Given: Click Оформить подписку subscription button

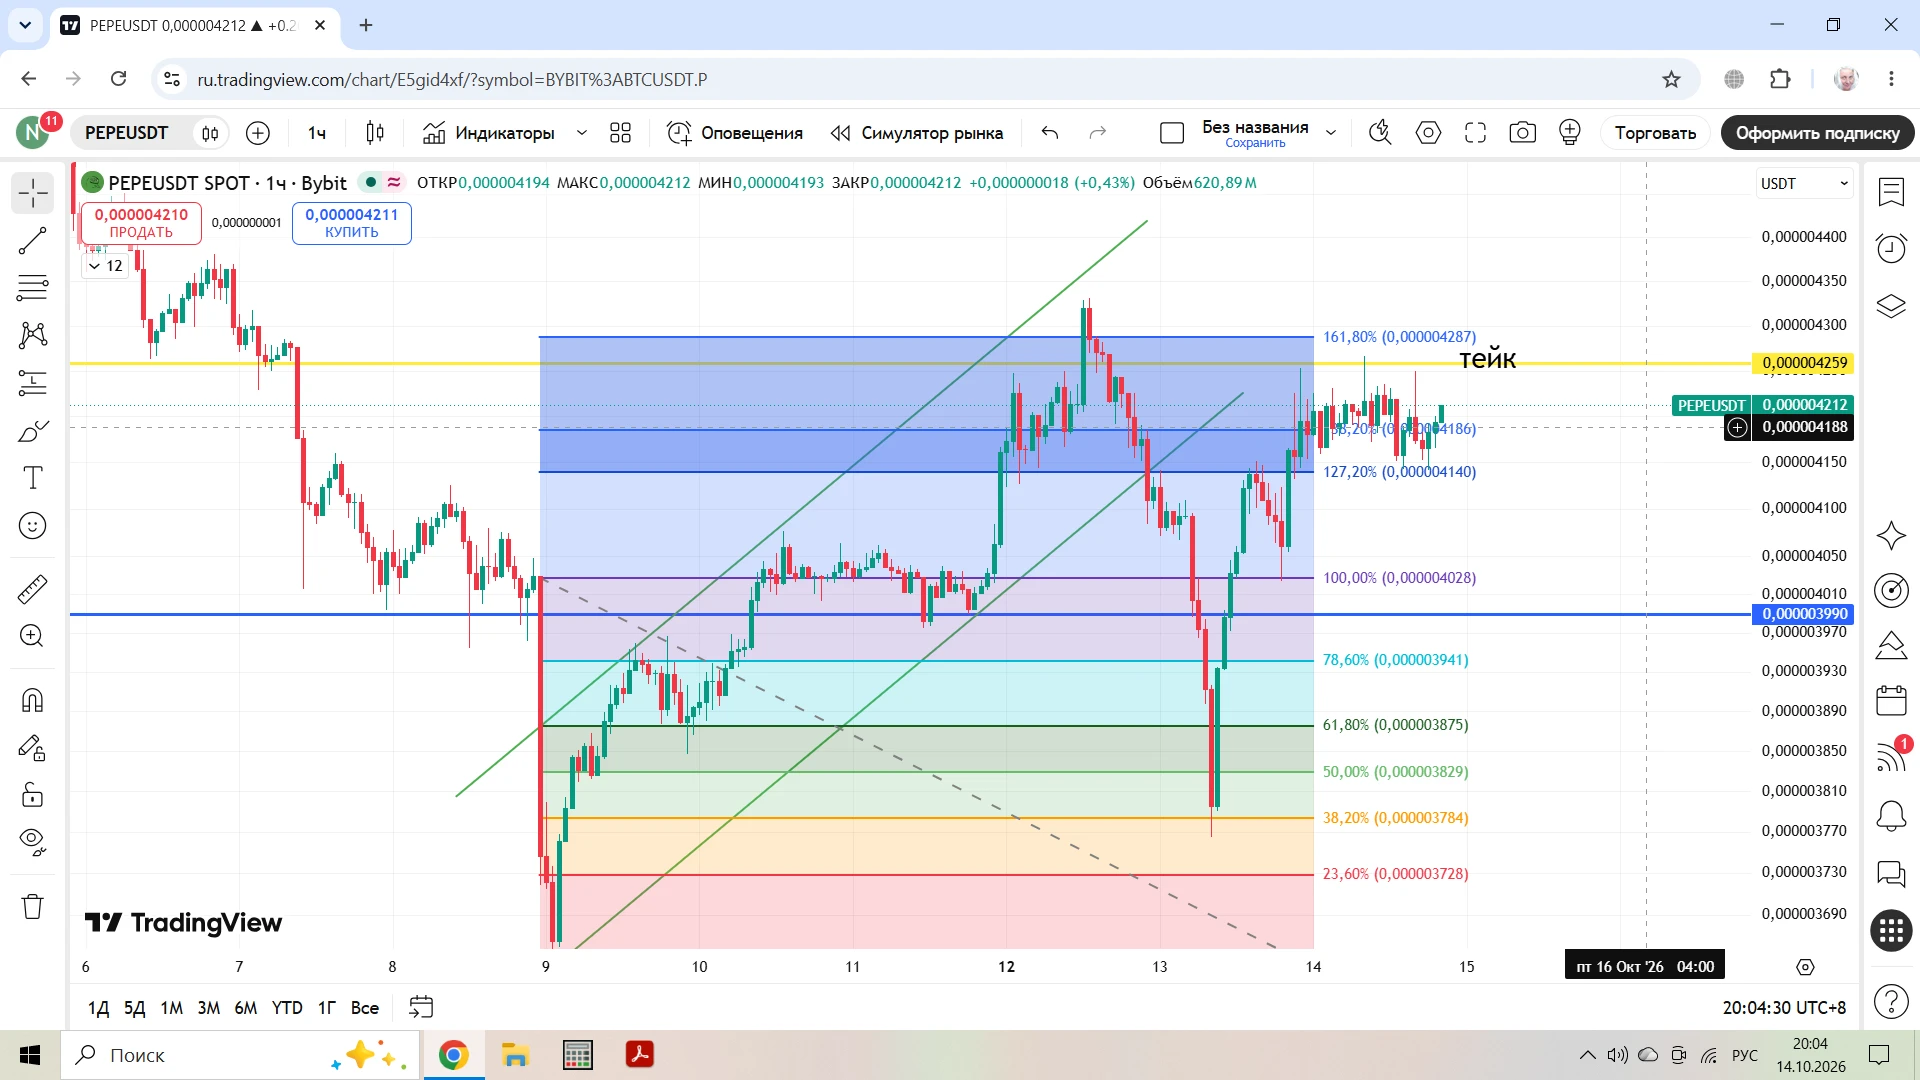Looking at the screenshot, I should point(1817,133).
